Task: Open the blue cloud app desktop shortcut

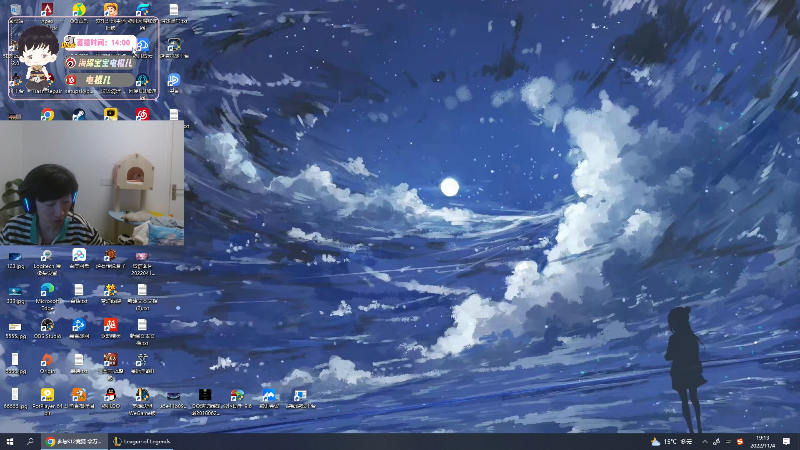Action: click(142, 47)
